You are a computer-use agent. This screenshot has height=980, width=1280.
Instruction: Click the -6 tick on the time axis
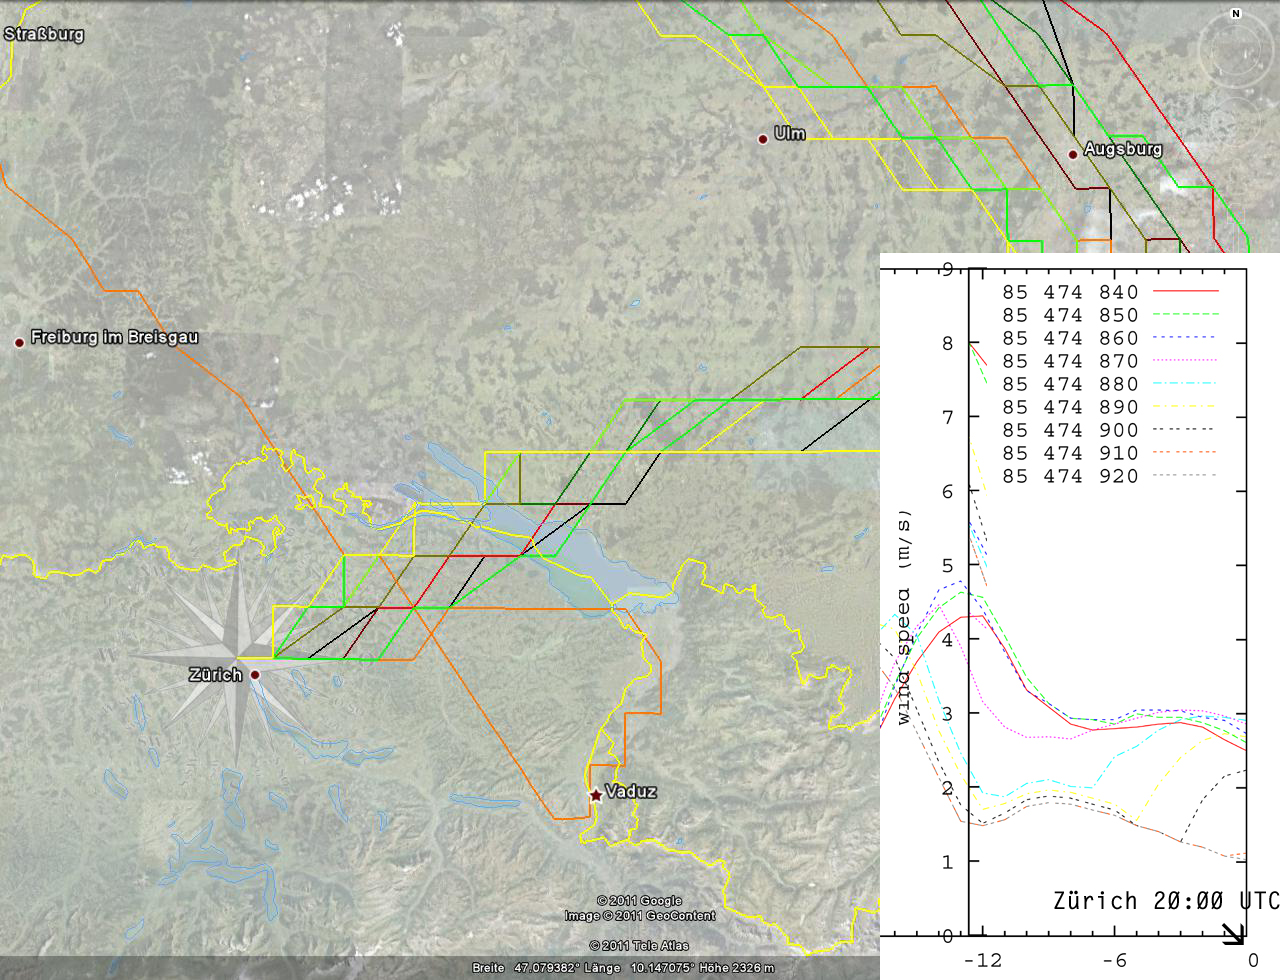1114,960
